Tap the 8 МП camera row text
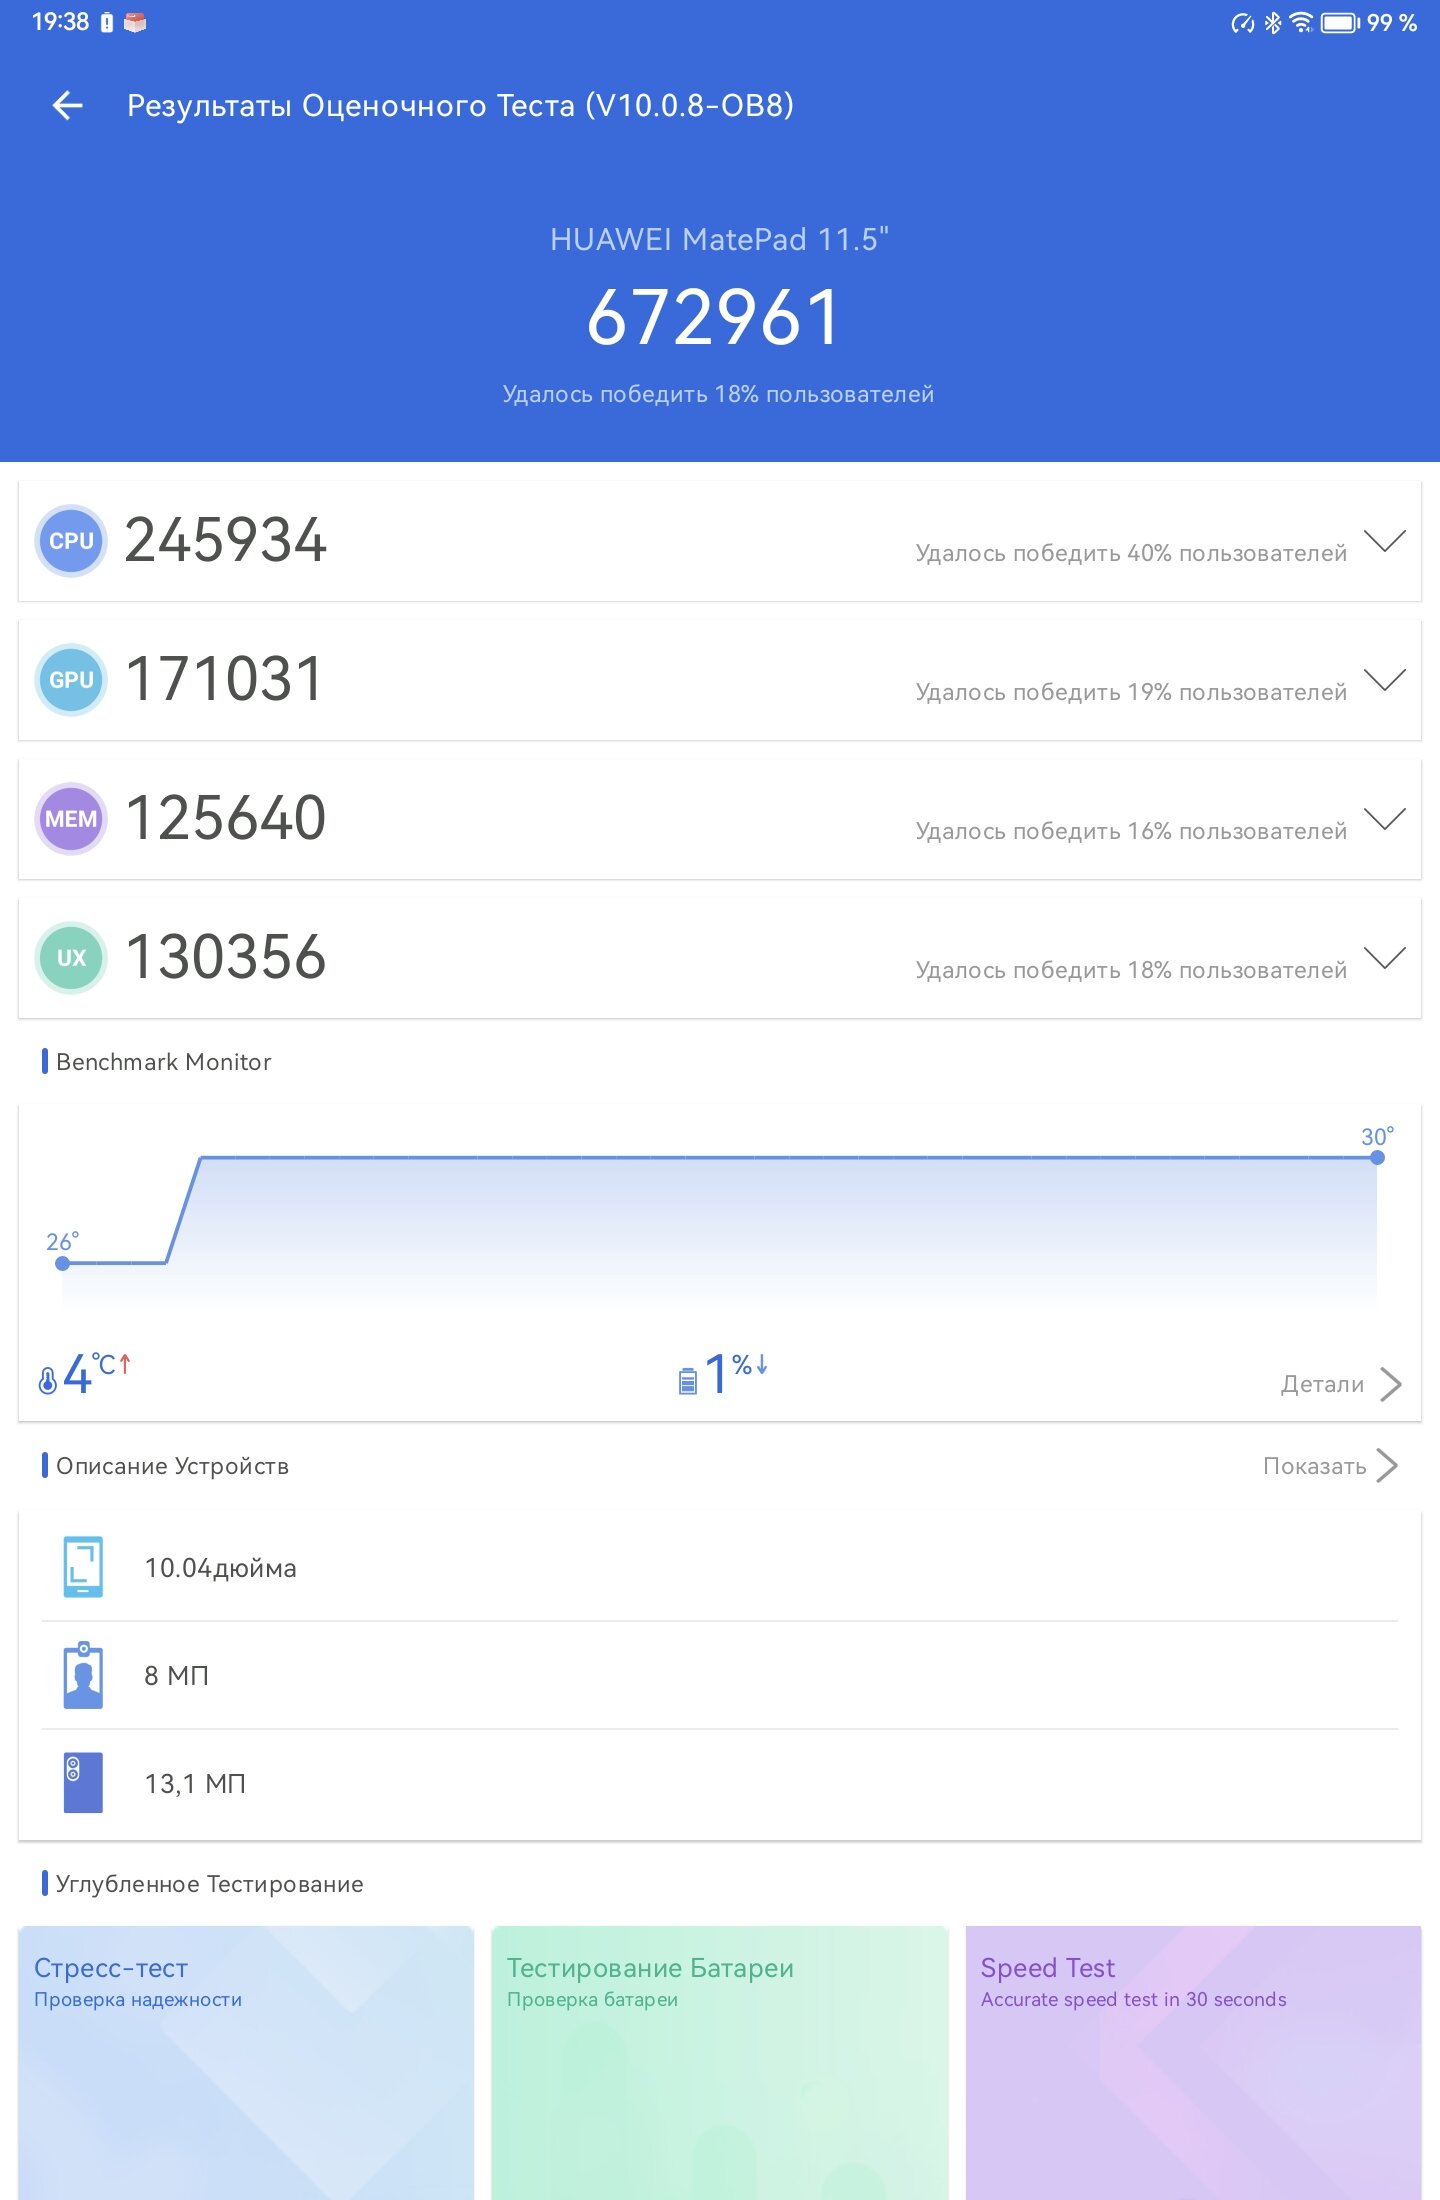Screen dimensions: 1440x2200 176,1676
